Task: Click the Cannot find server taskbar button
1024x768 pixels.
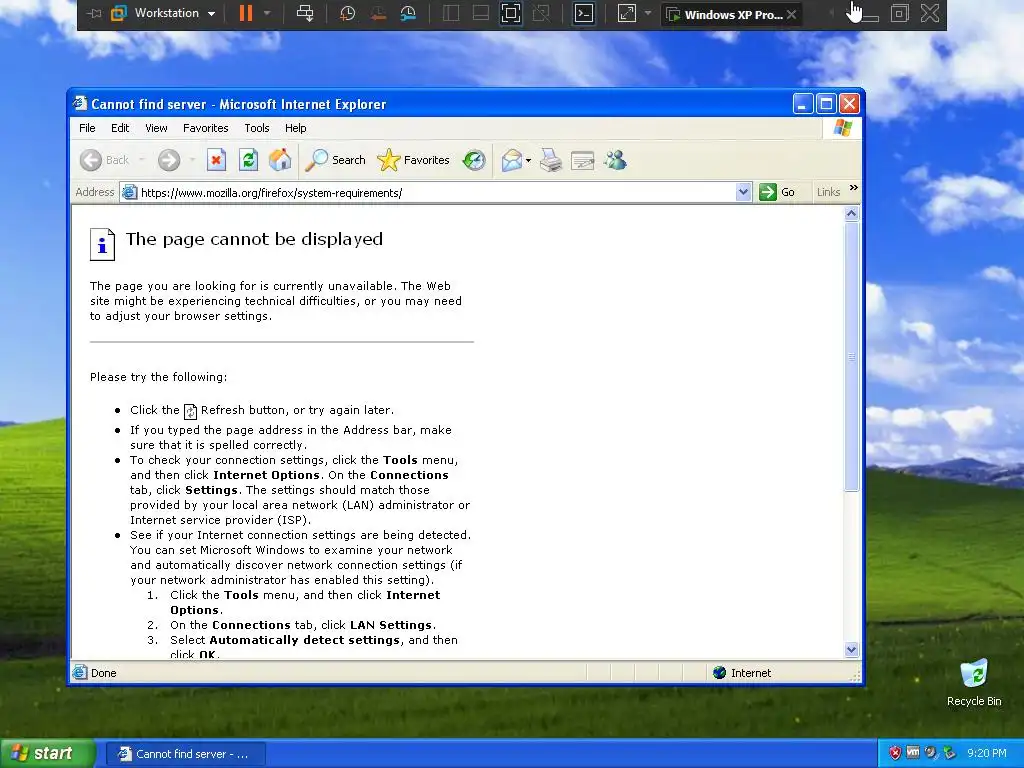Action: pos(185,754)
